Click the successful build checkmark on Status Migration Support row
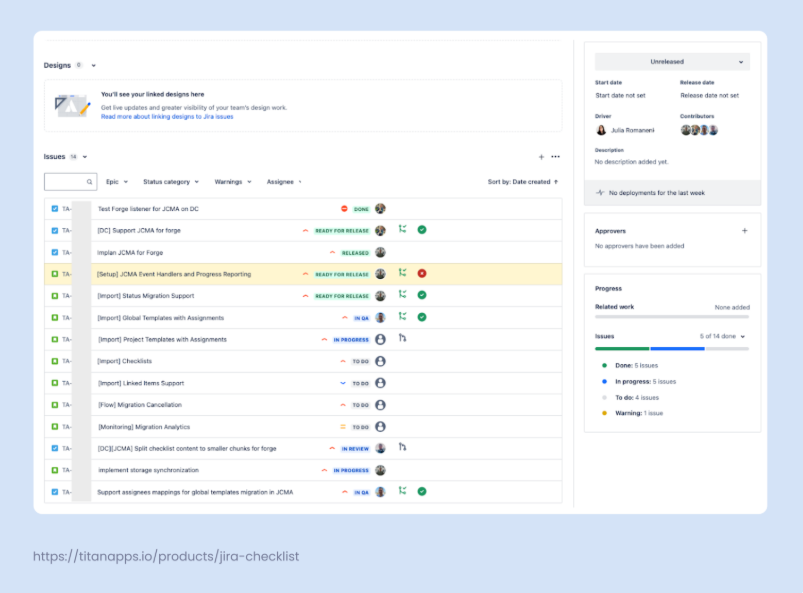 pyautogui.click(x=422, y=295)
